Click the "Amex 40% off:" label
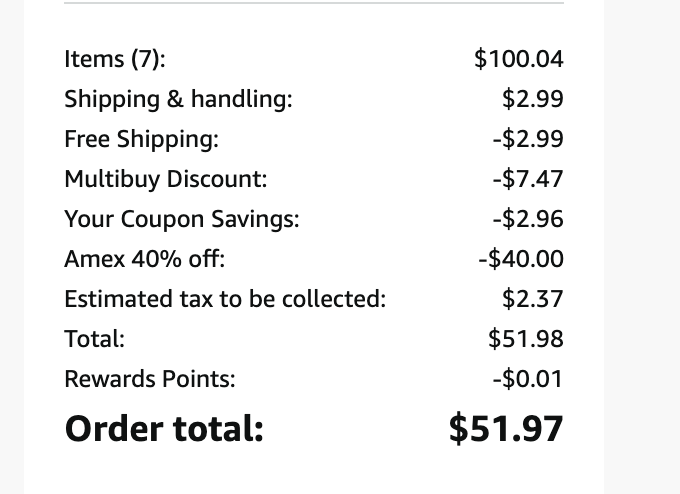680x494 pixels. (145, 259)
